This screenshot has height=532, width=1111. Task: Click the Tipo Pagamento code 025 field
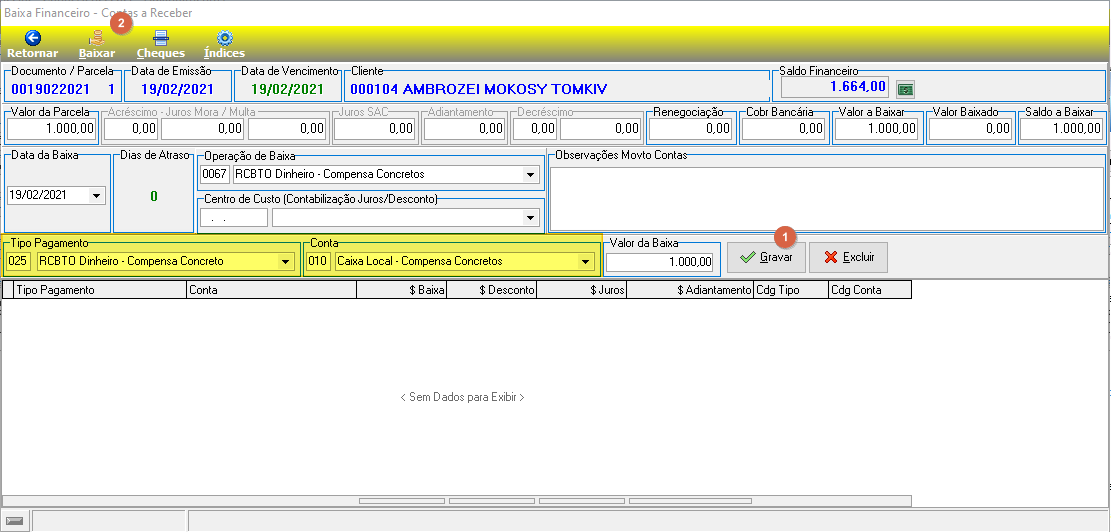click(19, 261)
